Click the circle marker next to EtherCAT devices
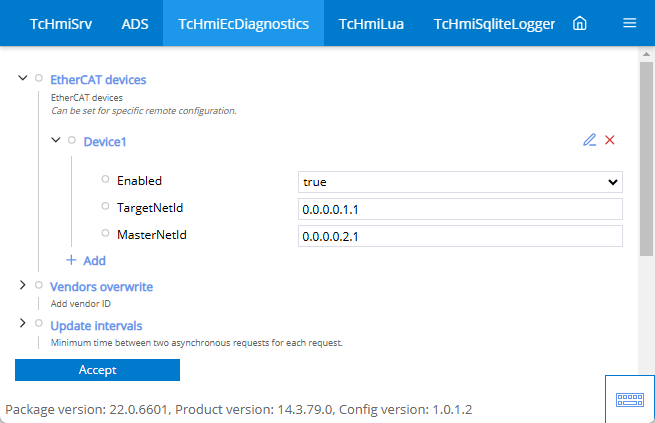The width and height of the screenshot is (655, 423). click(39, 78)
